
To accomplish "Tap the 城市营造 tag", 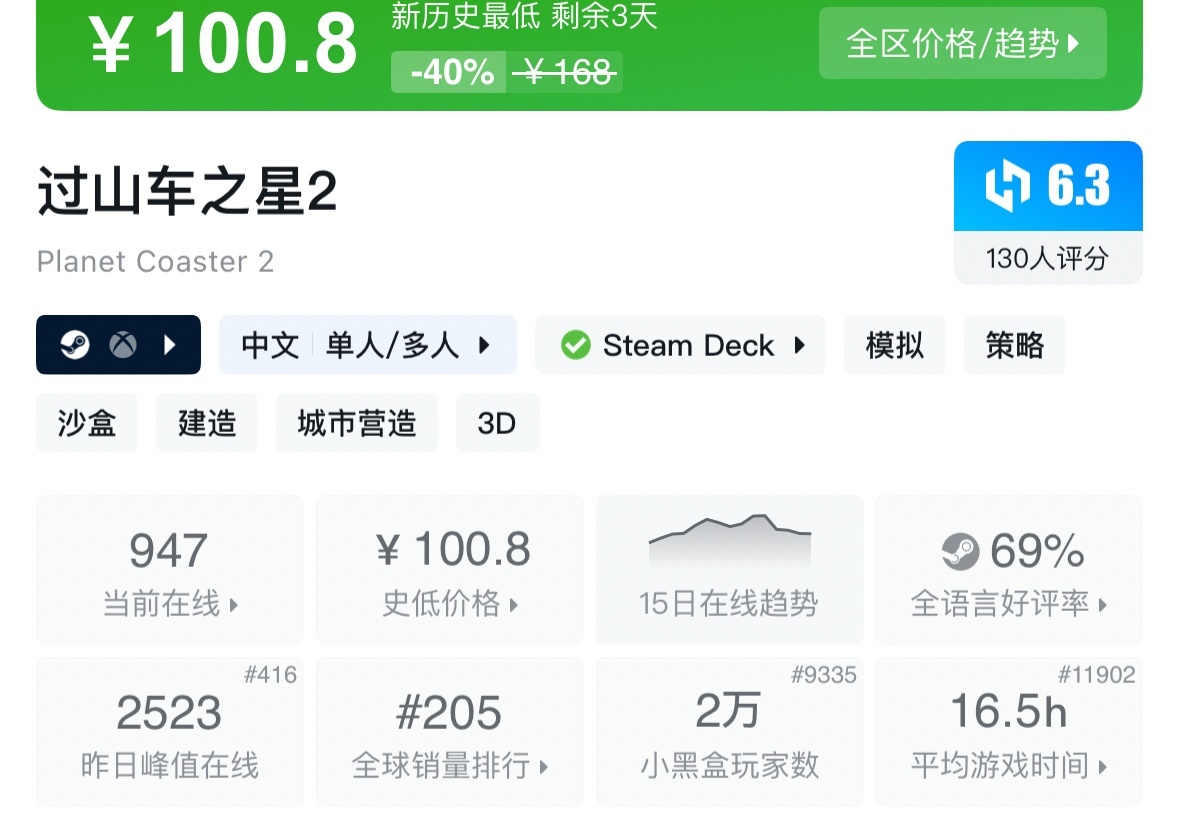I will pos(356,423).
